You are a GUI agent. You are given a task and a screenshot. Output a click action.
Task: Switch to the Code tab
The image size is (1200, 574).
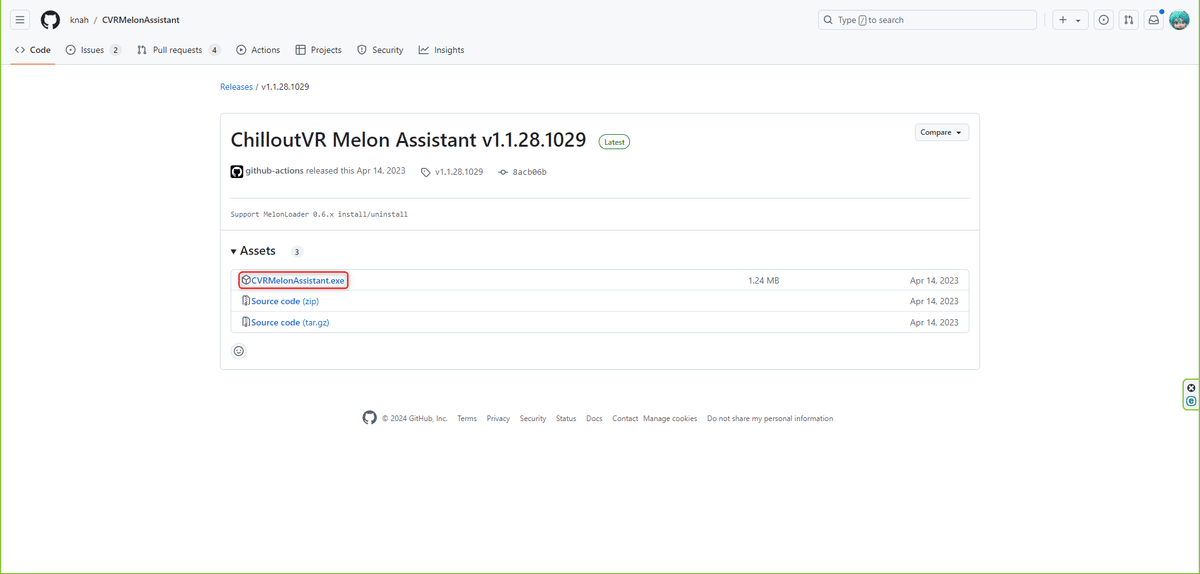click(33, 50)
